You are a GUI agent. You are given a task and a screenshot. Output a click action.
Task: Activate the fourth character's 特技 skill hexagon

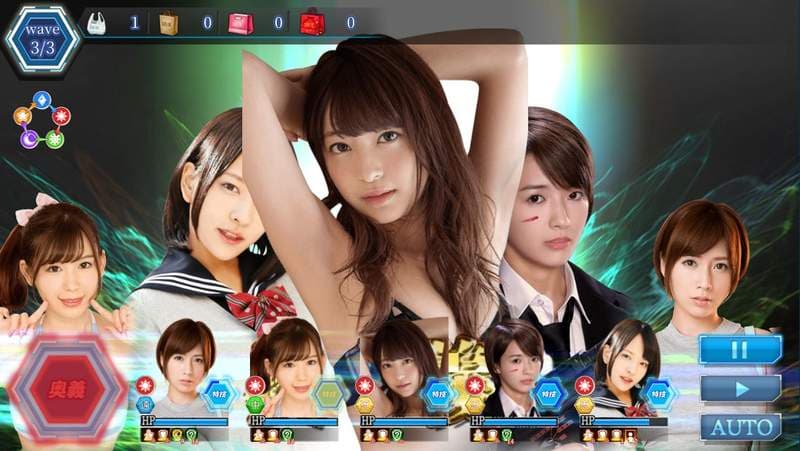coord(547,394)
